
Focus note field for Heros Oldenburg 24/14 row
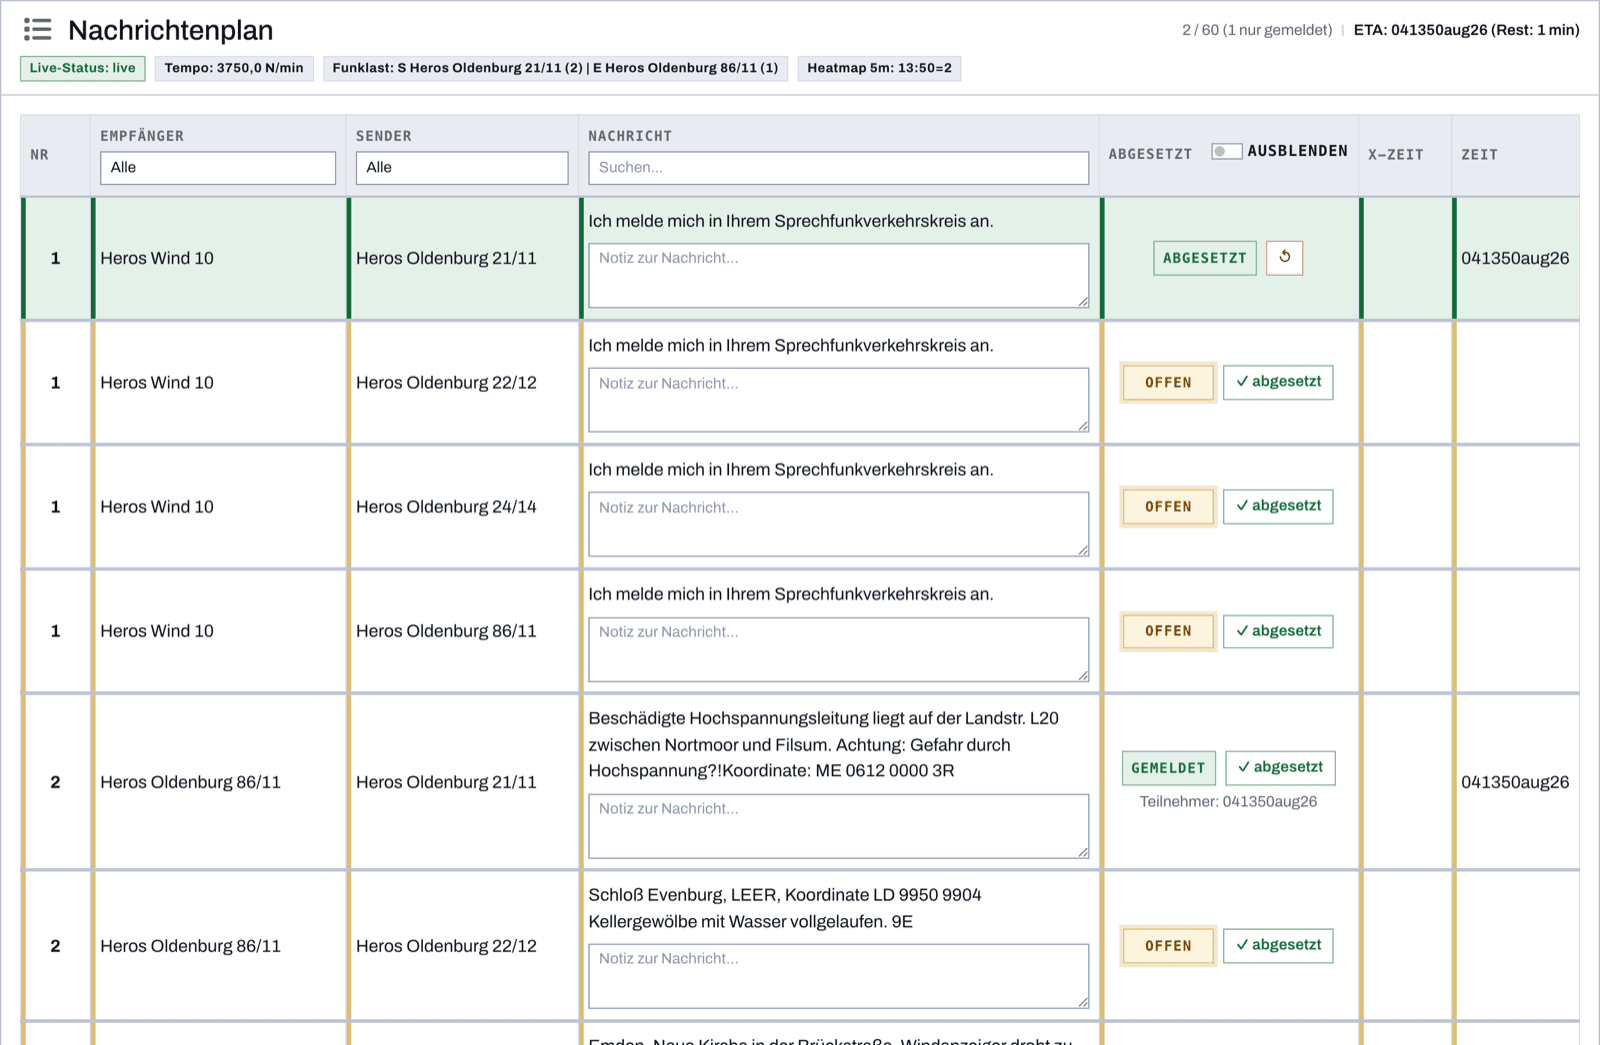[838, 524]
